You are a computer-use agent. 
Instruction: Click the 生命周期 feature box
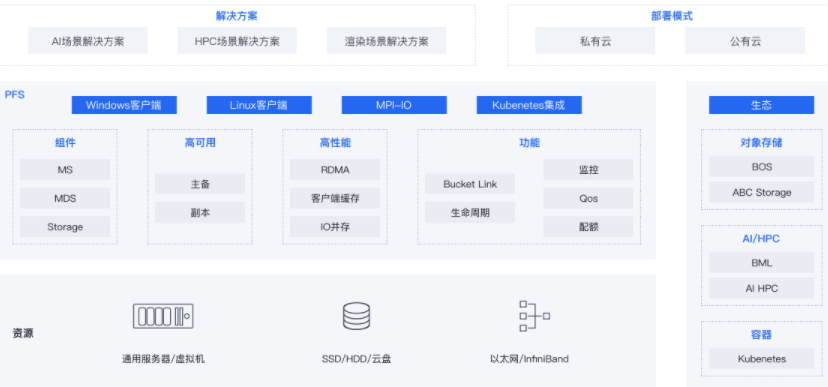tap(470, 213)
